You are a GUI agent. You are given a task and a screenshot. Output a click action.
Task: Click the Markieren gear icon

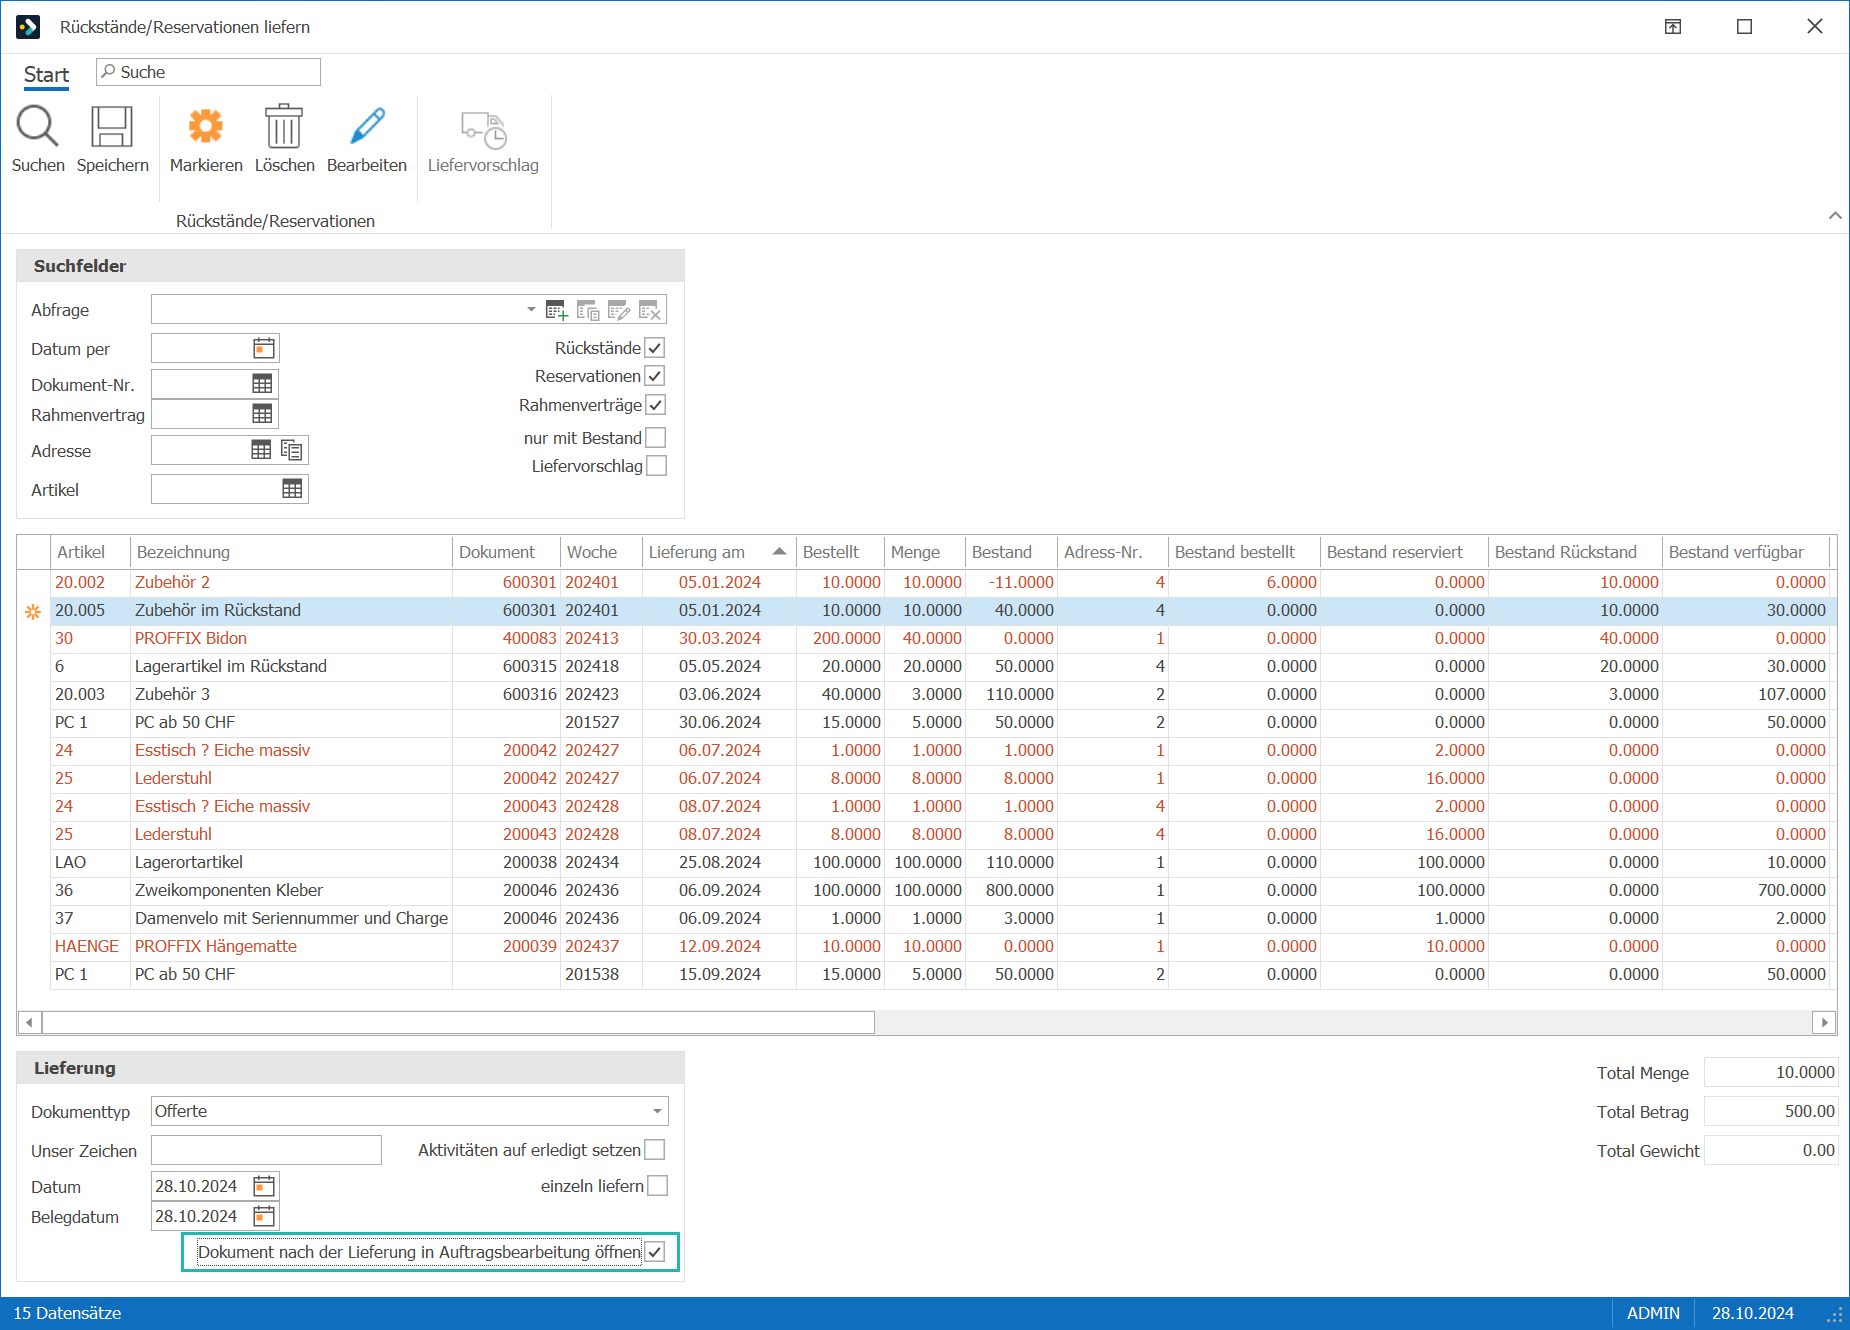(206, 127)
